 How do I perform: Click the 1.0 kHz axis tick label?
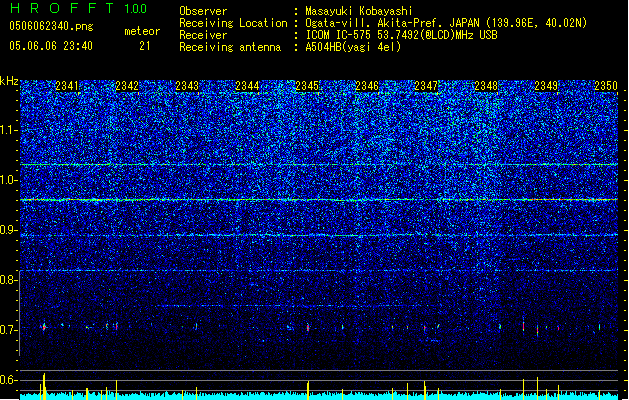(x=9, y=180)
